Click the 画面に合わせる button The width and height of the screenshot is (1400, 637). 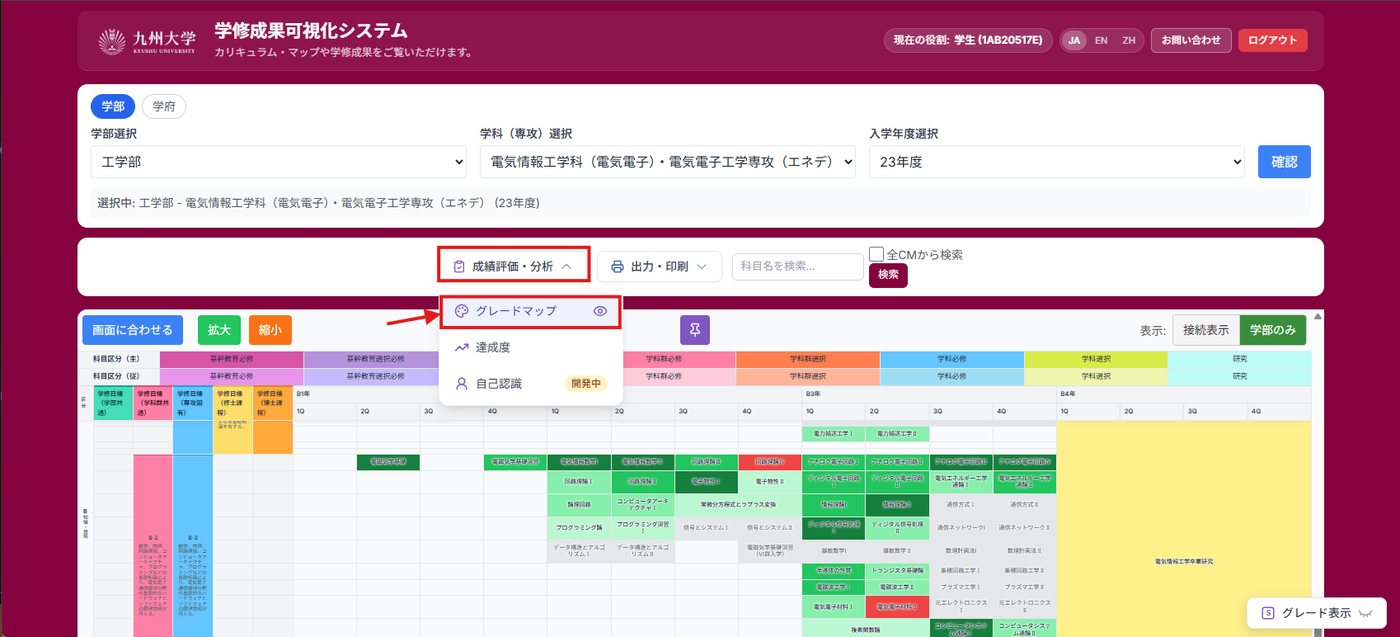[132, 330]
